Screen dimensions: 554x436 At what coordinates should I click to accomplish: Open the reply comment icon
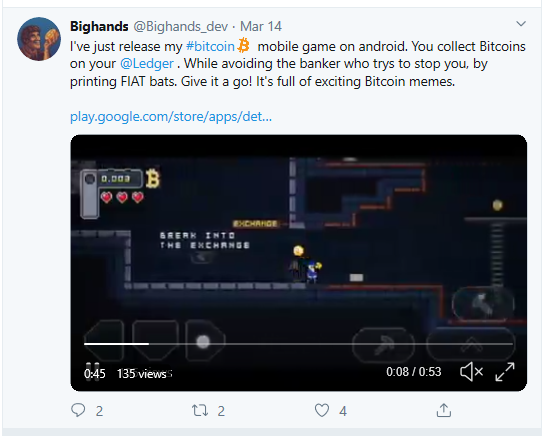[x=78, y=411]
